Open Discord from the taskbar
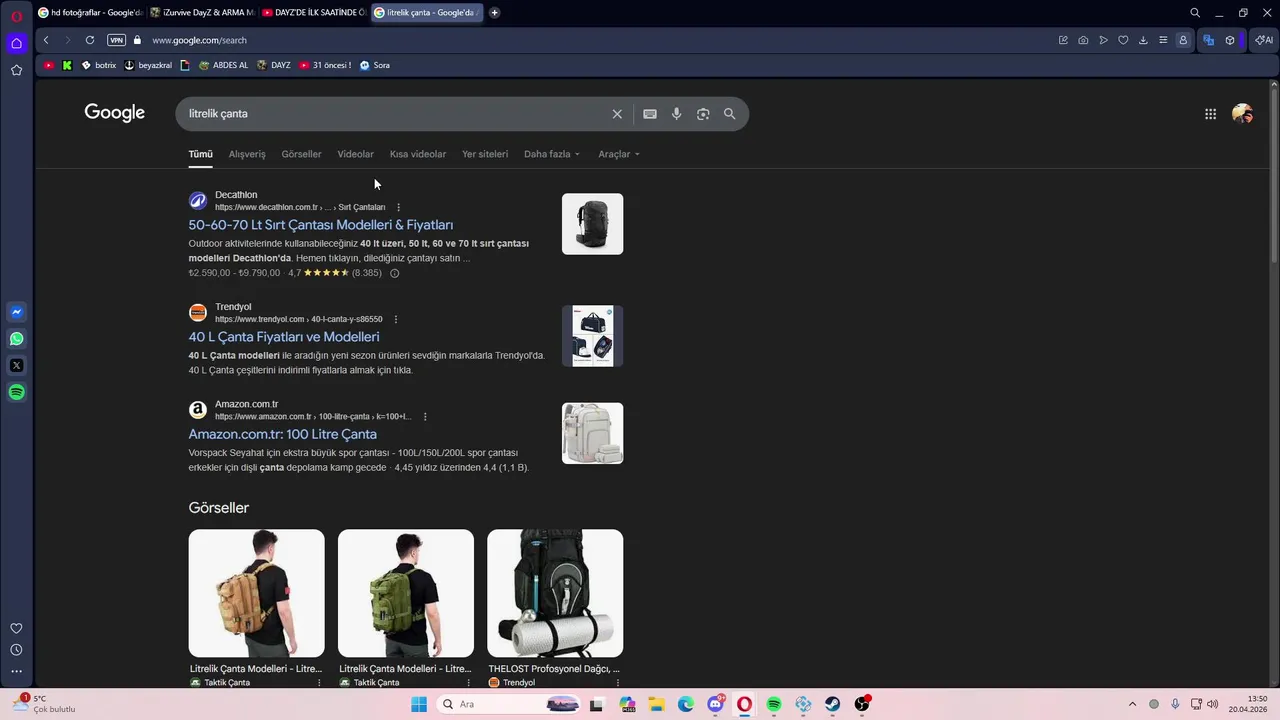 coord(715,704)
